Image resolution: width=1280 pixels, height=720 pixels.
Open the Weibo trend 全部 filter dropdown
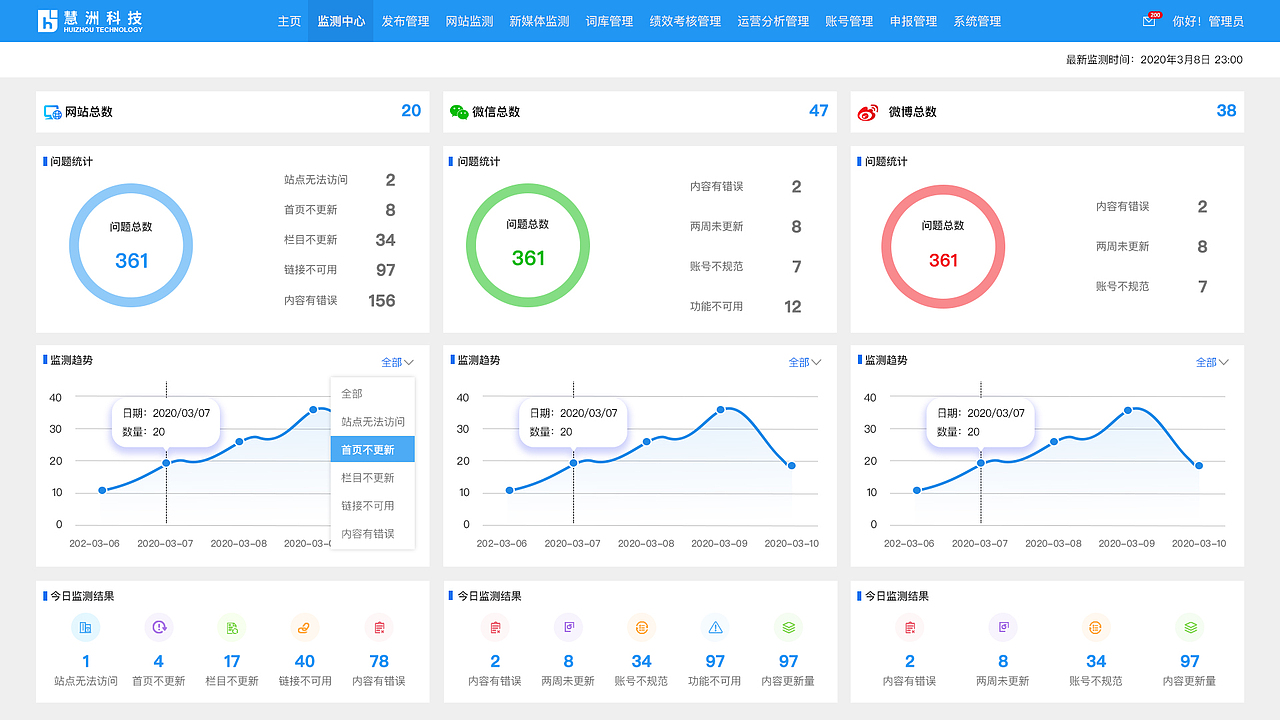pyautogui.click(x=1212, y=362)
